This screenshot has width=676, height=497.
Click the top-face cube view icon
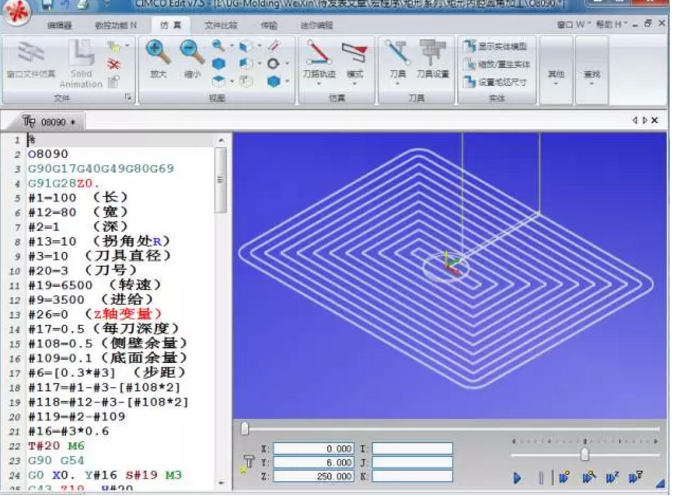tap(219, 81)
